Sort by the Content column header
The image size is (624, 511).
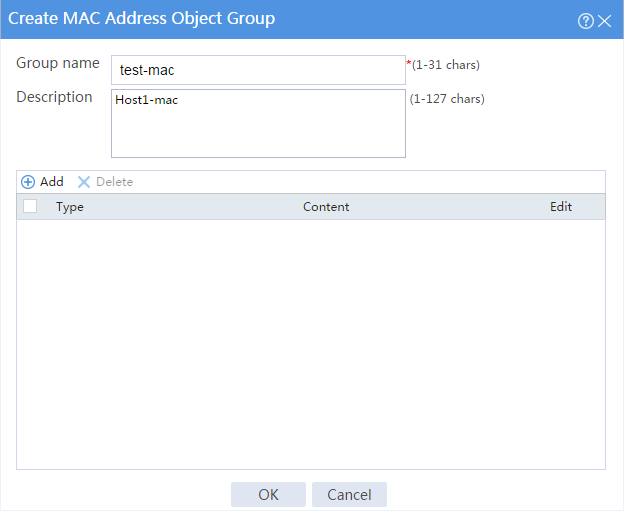click(x=326, y=207)
